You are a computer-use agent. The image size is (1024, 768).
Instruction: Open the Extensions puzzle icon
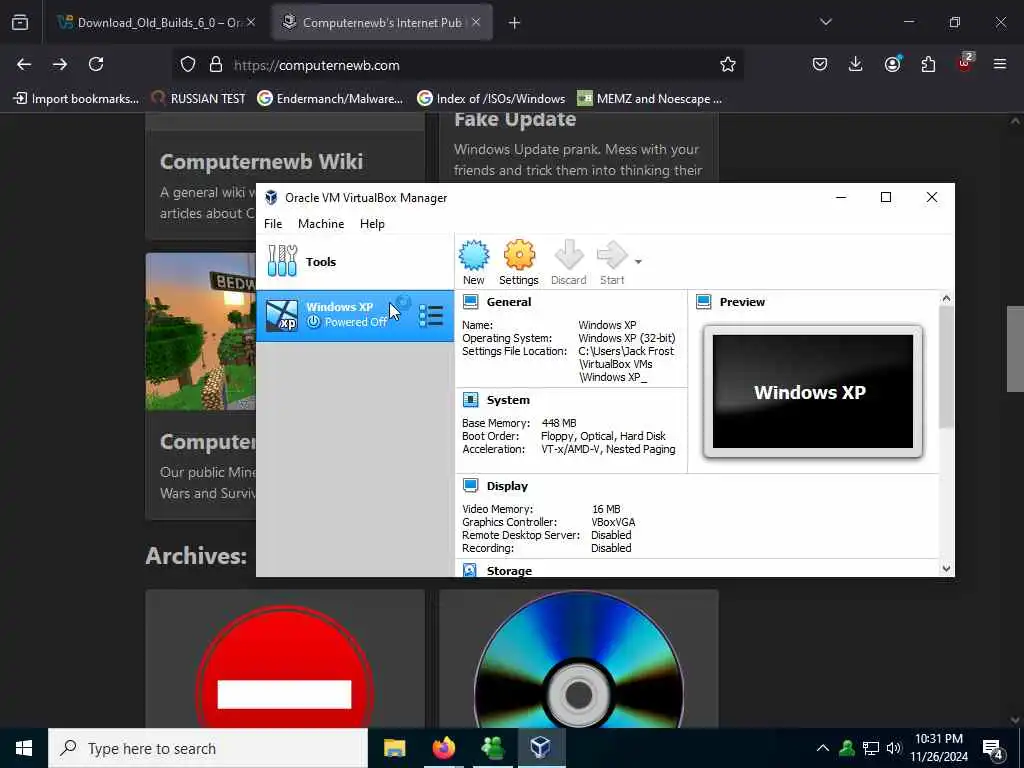click(x=928, y=64)
